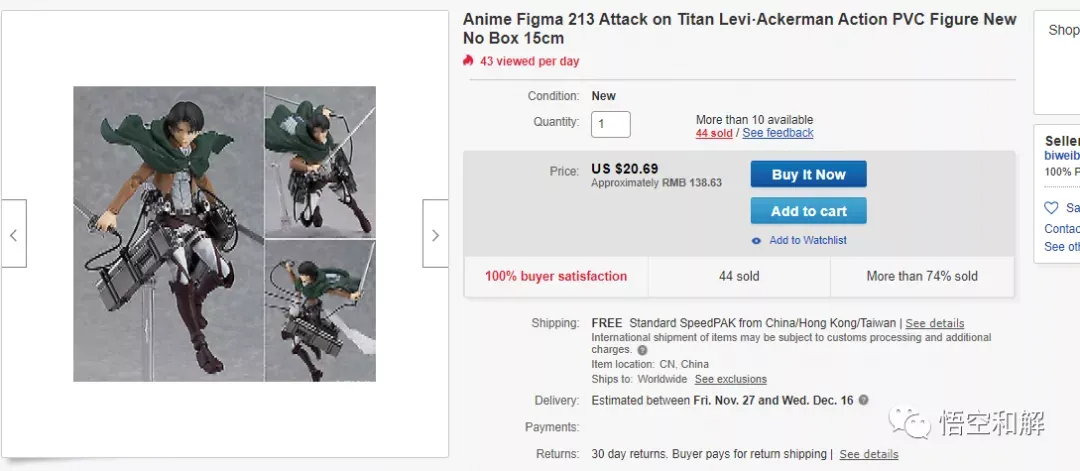
Task: Click the See other items link
Action: pyautogui.click(x=1062, y=246)
